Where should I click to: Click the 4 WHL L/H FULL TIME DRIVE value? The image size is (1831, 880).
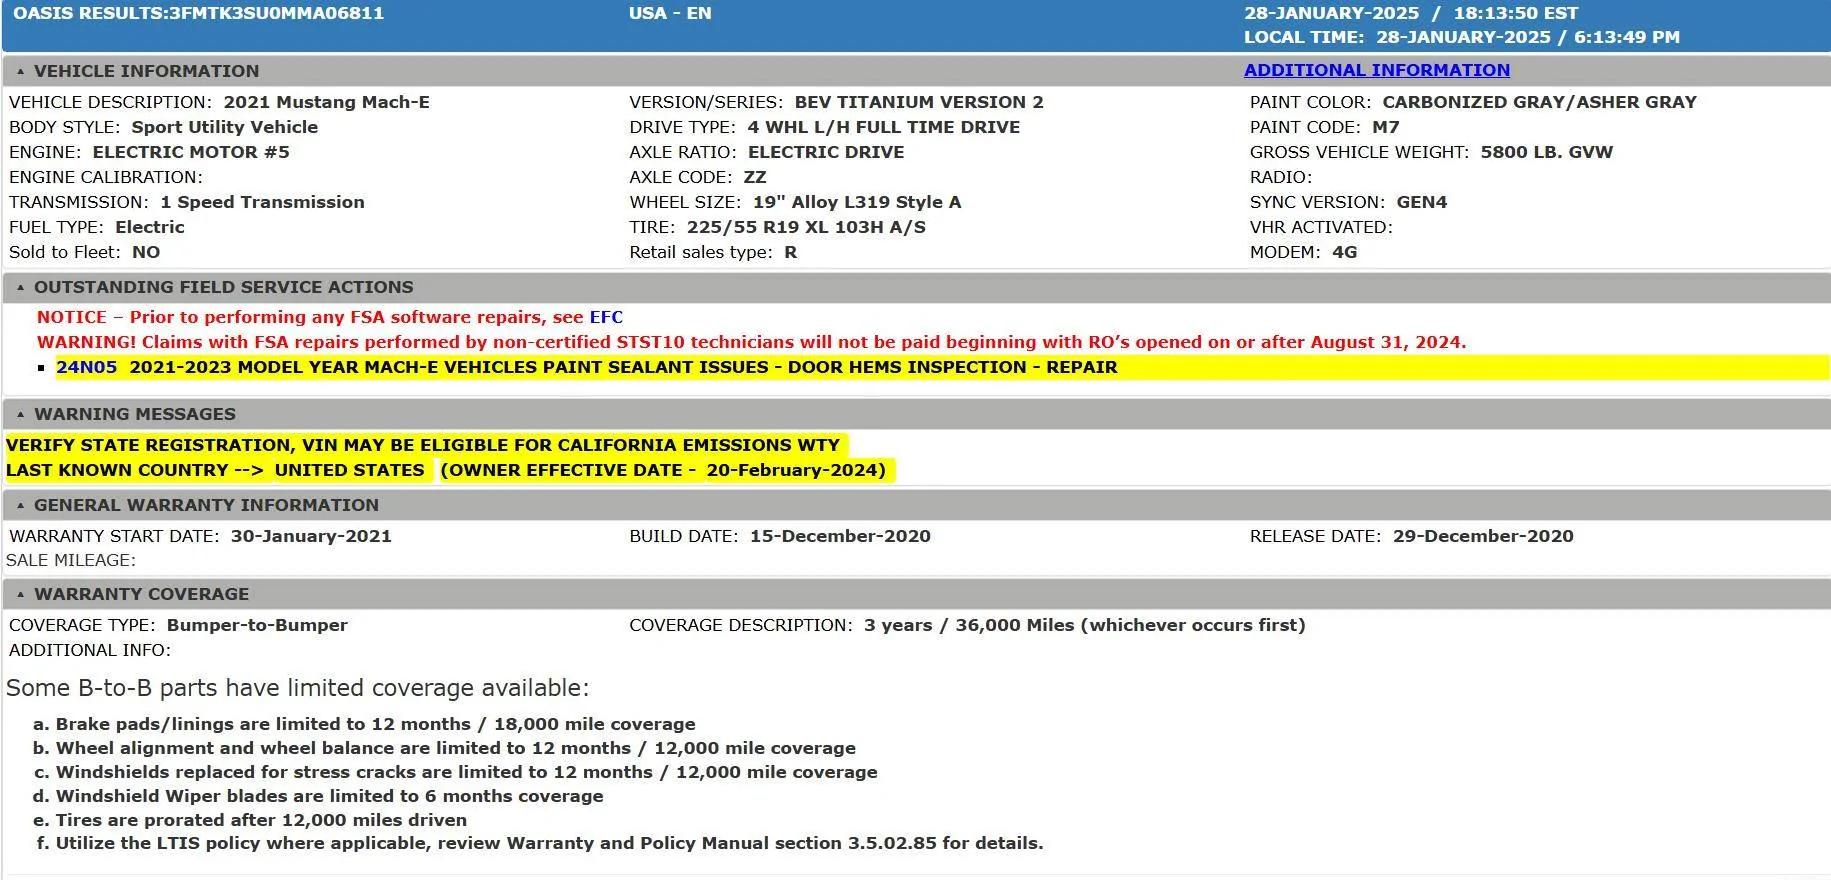coord(884,127)
